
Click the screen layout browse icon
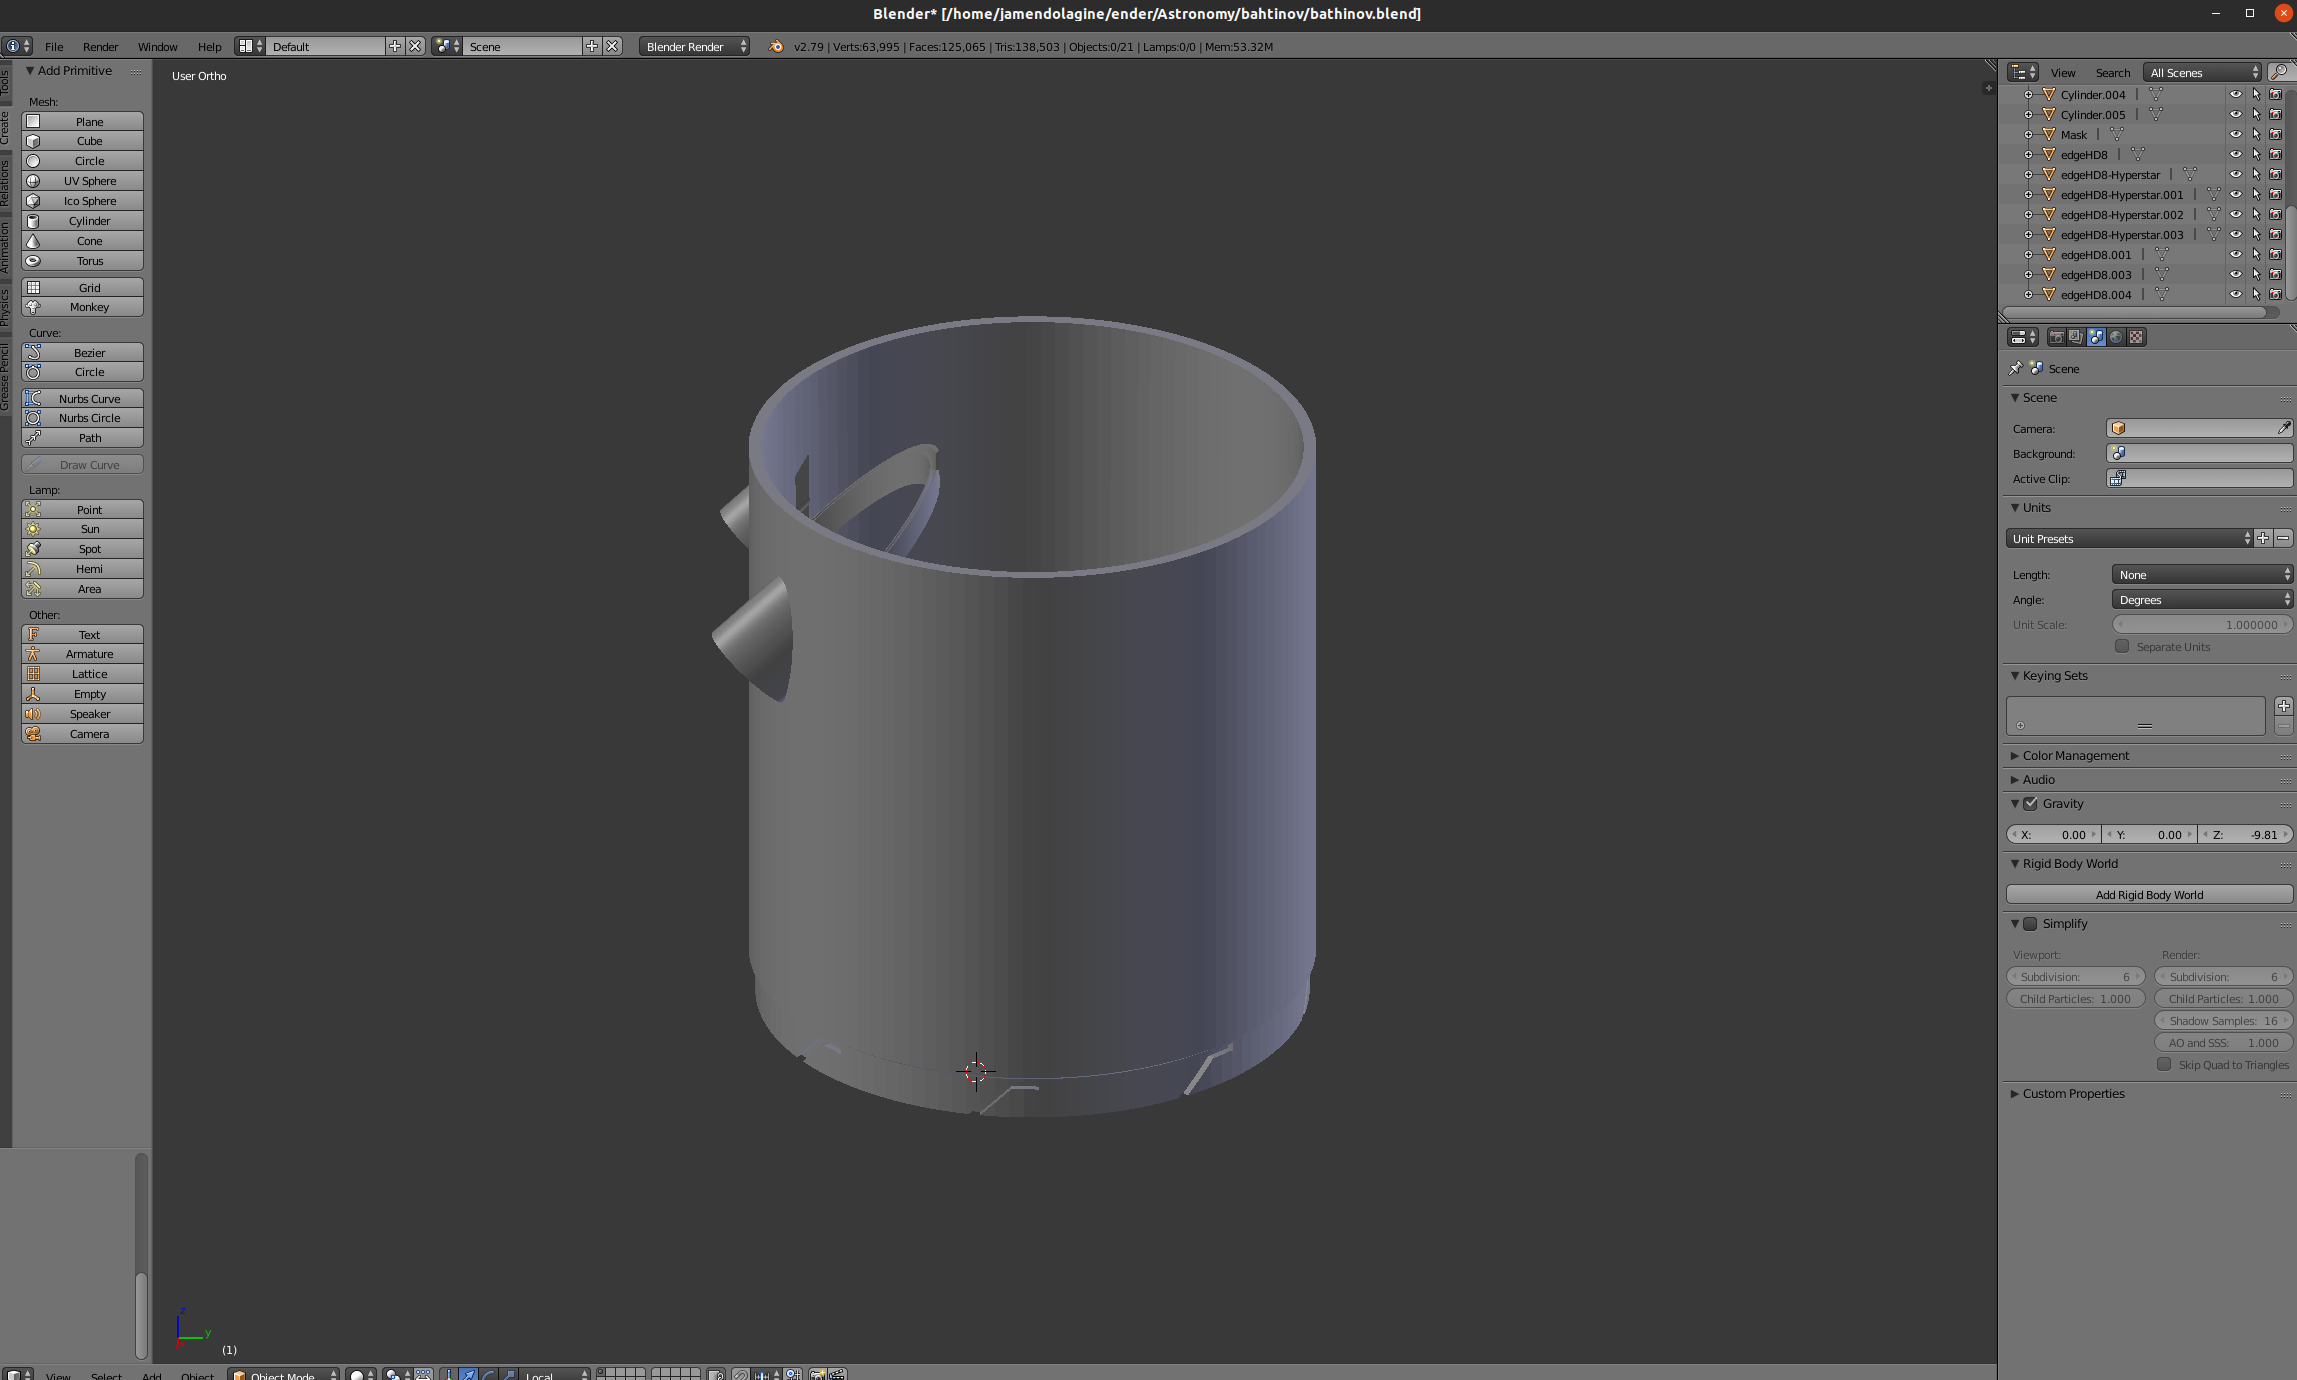250,46
